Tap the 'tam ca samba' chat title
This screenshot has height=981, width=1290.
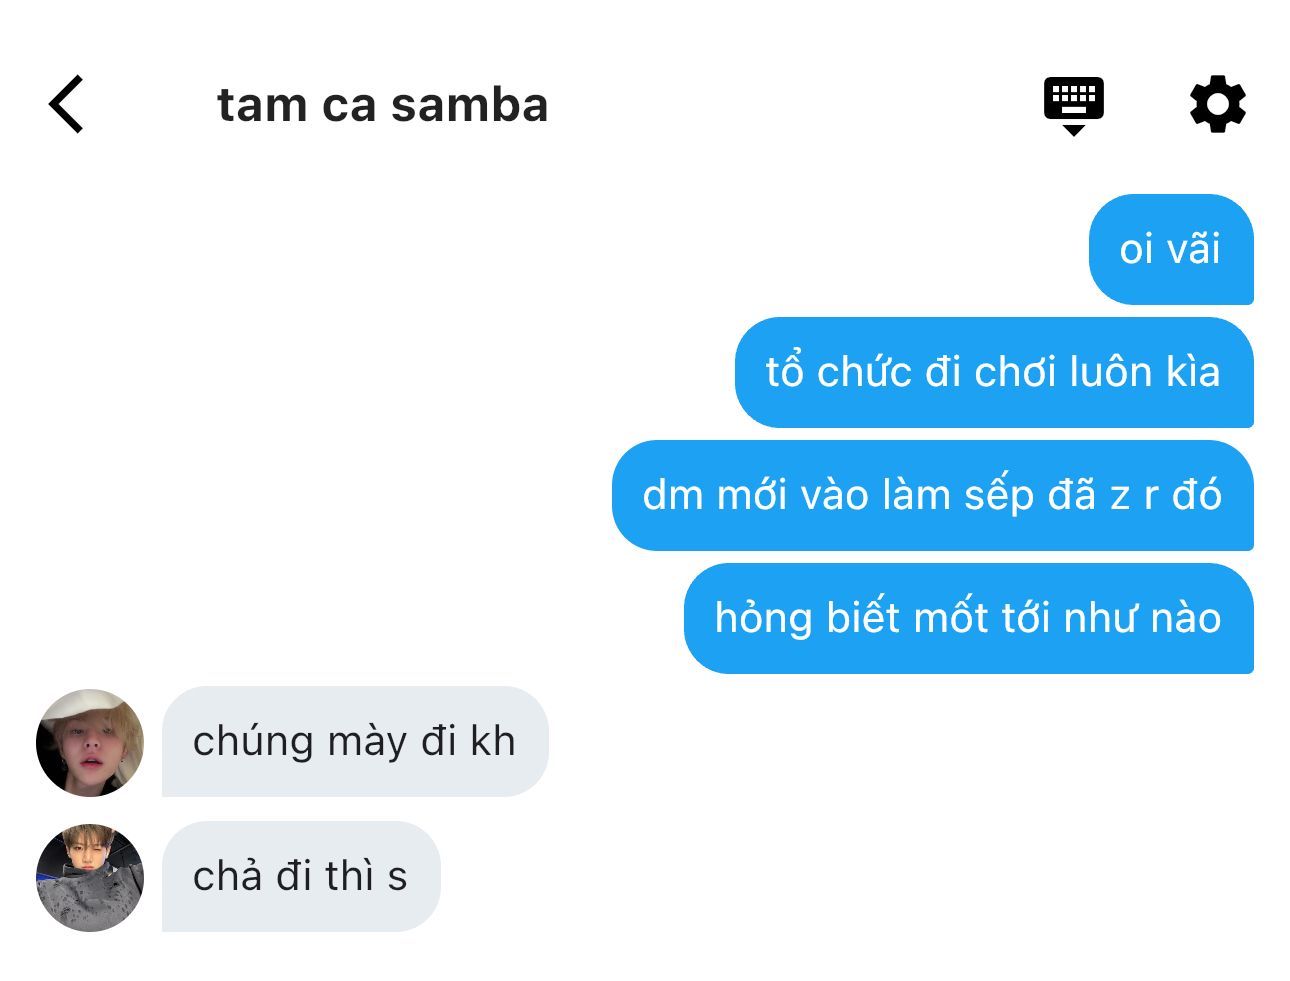pos(382,105)
